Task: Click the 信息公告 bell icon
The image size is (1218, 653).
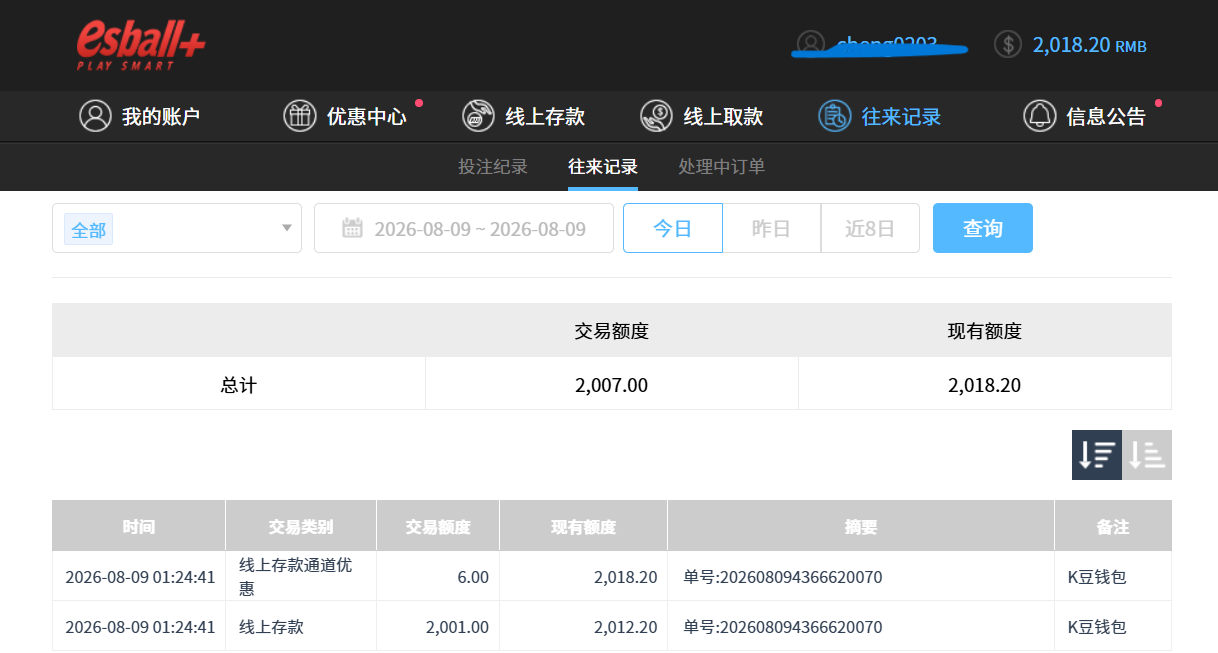Action: pos(1040,116)
